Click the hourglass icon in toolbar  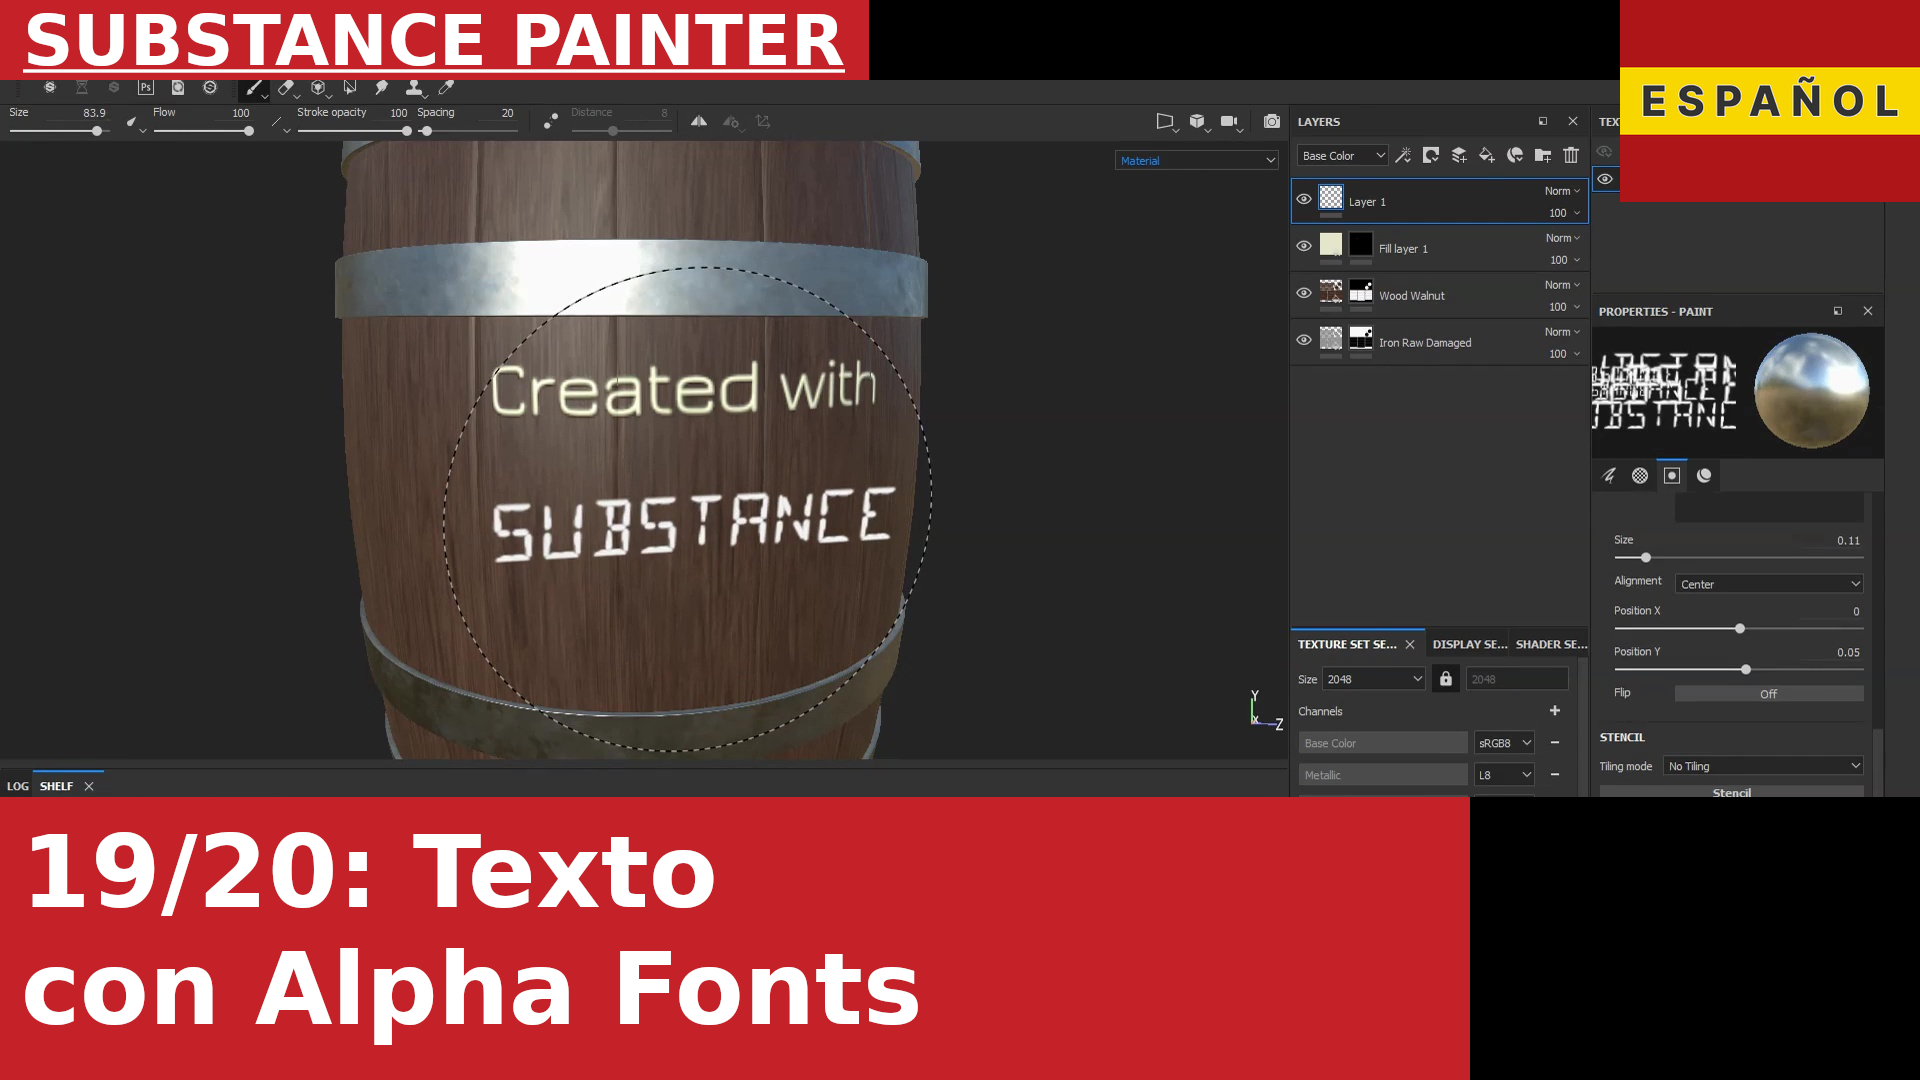(82, 88)
